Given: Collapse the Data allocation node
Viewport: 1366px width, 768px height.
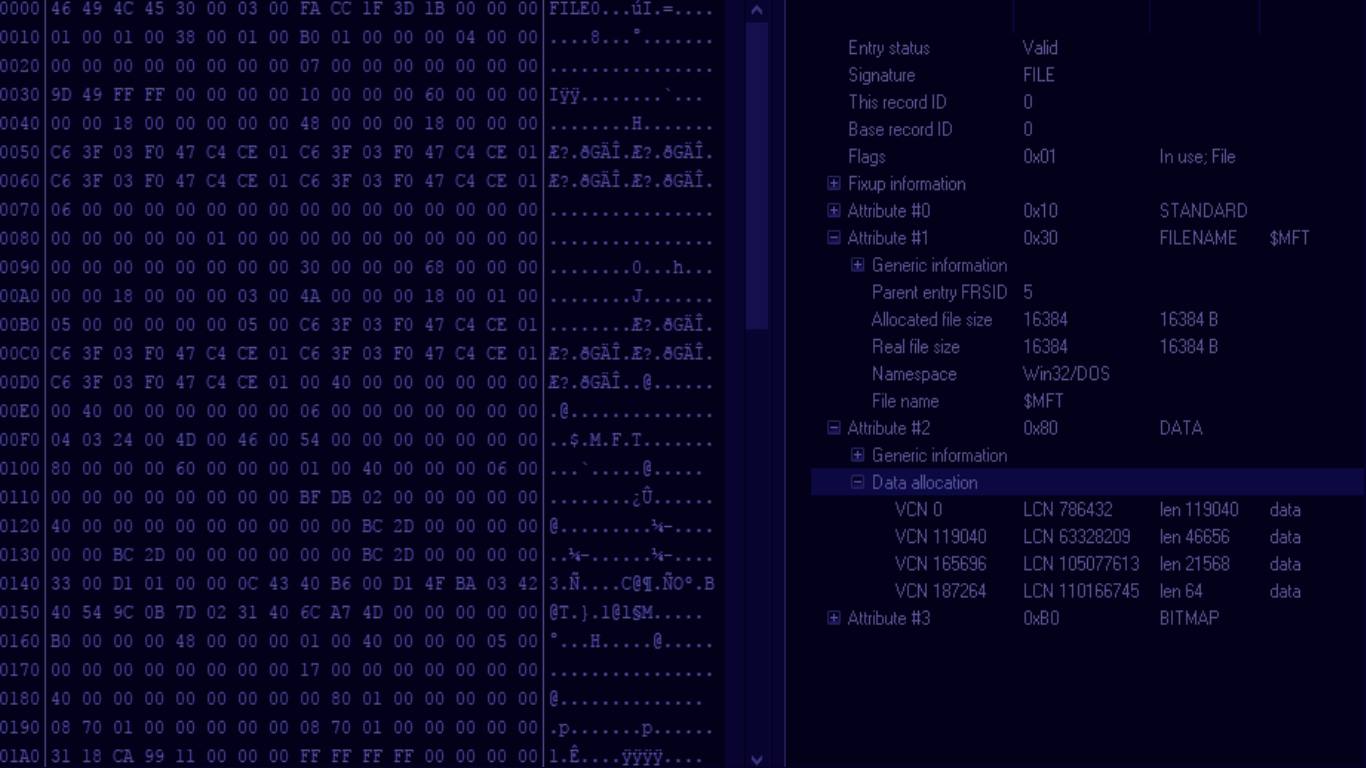Looking at the screenshot, I should click(x=857, y=482).
